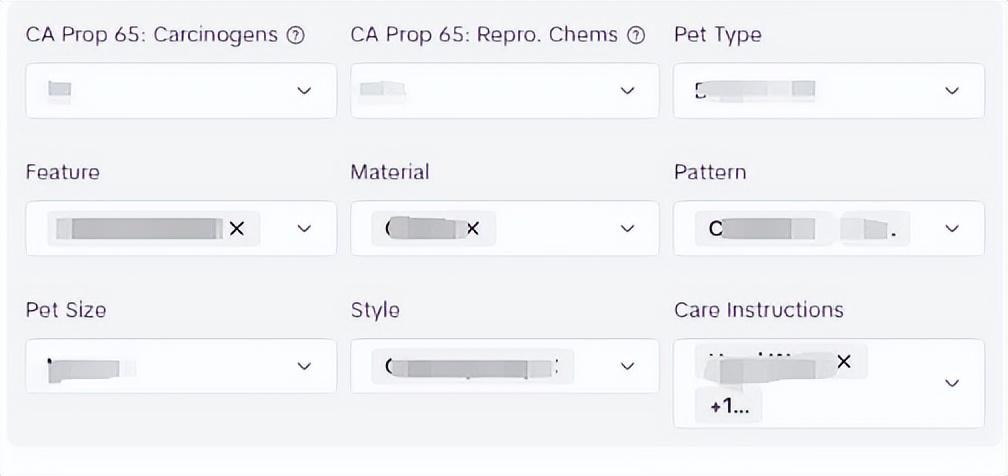Expand the Style dropdown chevron
The height and width of the screenshot is (476, 1008).
pyautogui.click(x=627, y=366)
